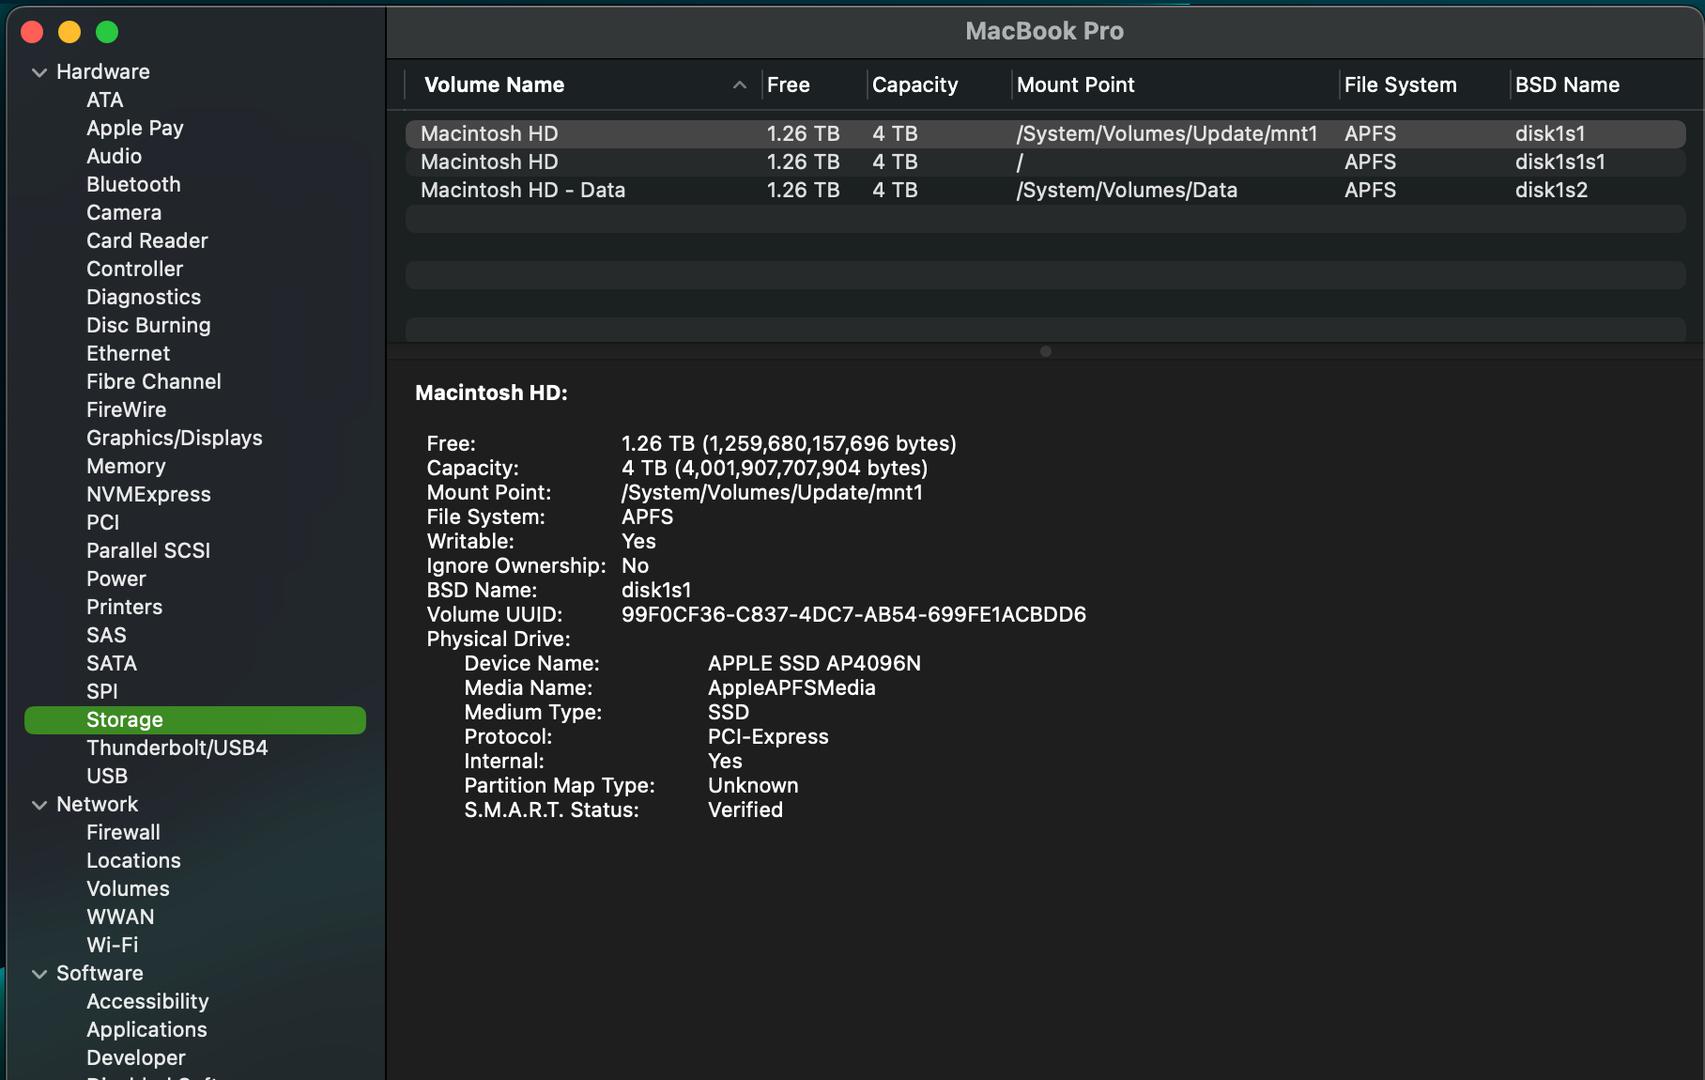Image resolution: width=1705 pixels, height=1080 pixels.
Task: Click the S.M.A.R.T. Status Verified value
Action: (745, 810)
